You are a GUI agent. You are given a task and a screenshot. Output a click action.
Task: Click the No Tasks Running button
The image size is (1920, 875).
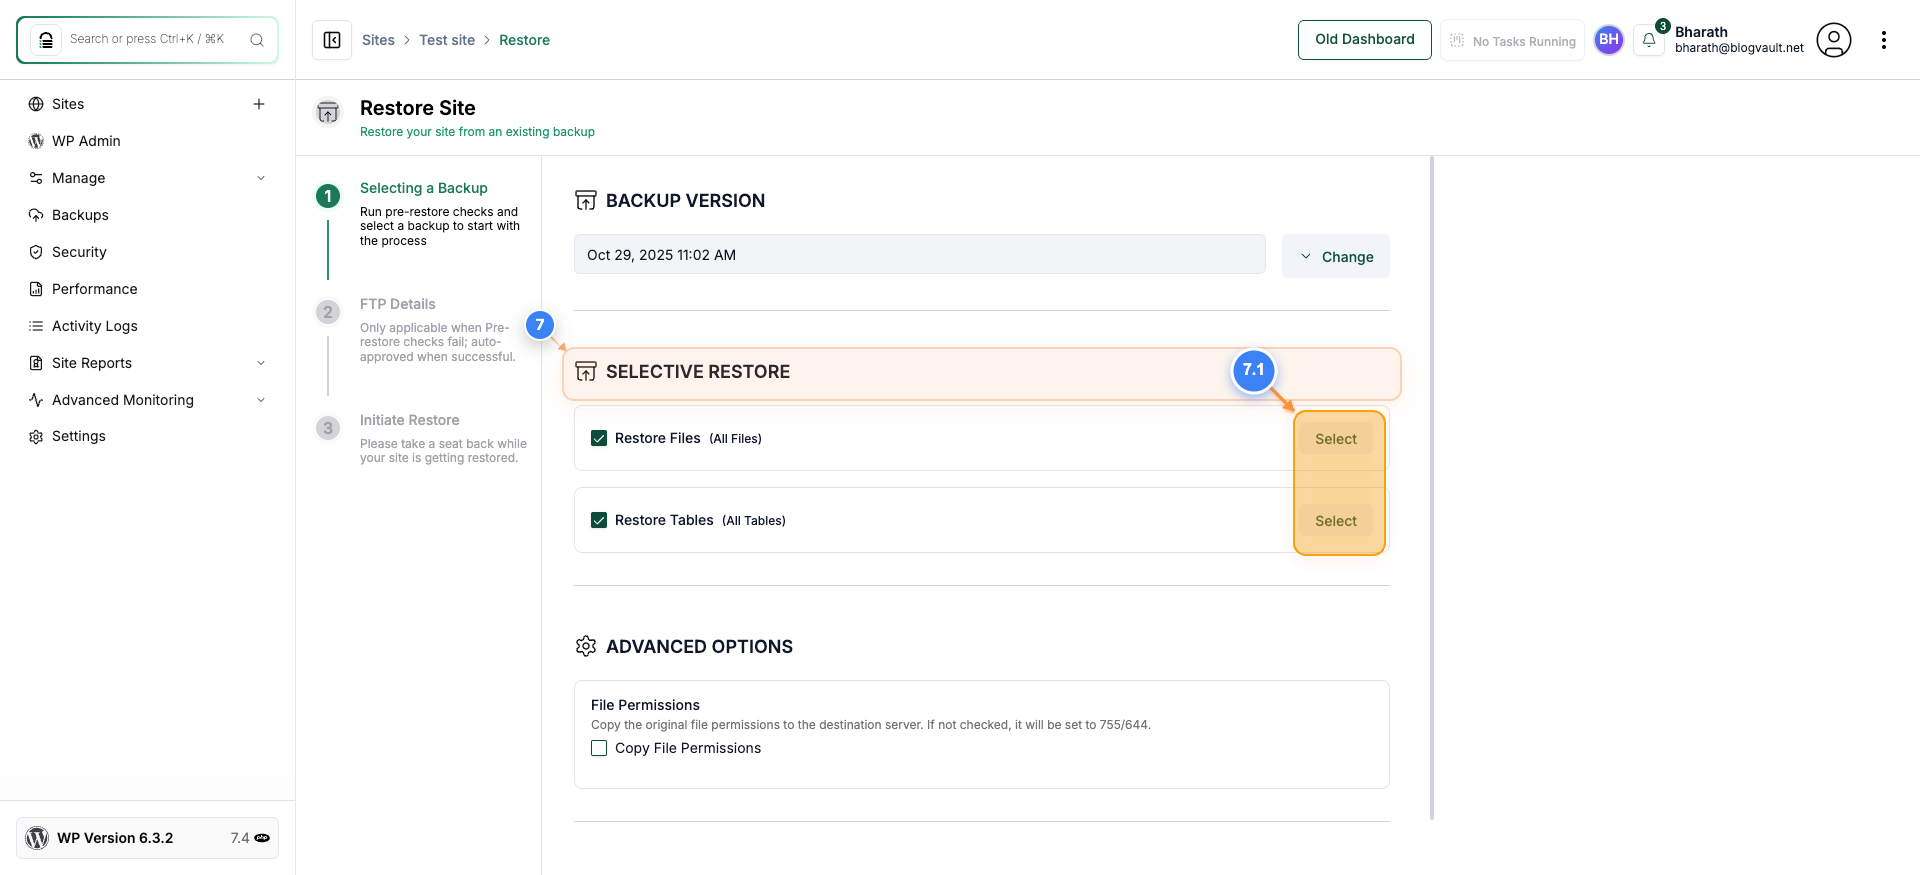pyautogui.click(x=1512, y=40)
